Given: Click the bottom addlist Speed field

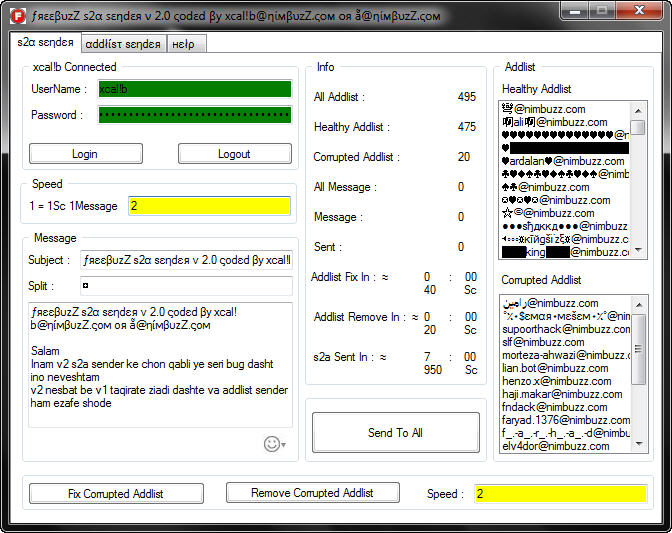Looking at the screenshot, I should pyautogui.click(x=561, y=494).
